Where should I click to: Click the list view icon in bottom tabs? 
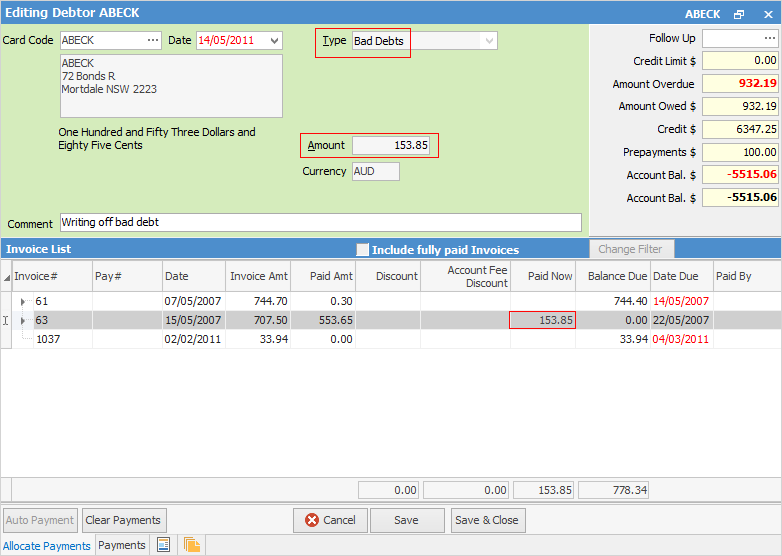[163, 545]
